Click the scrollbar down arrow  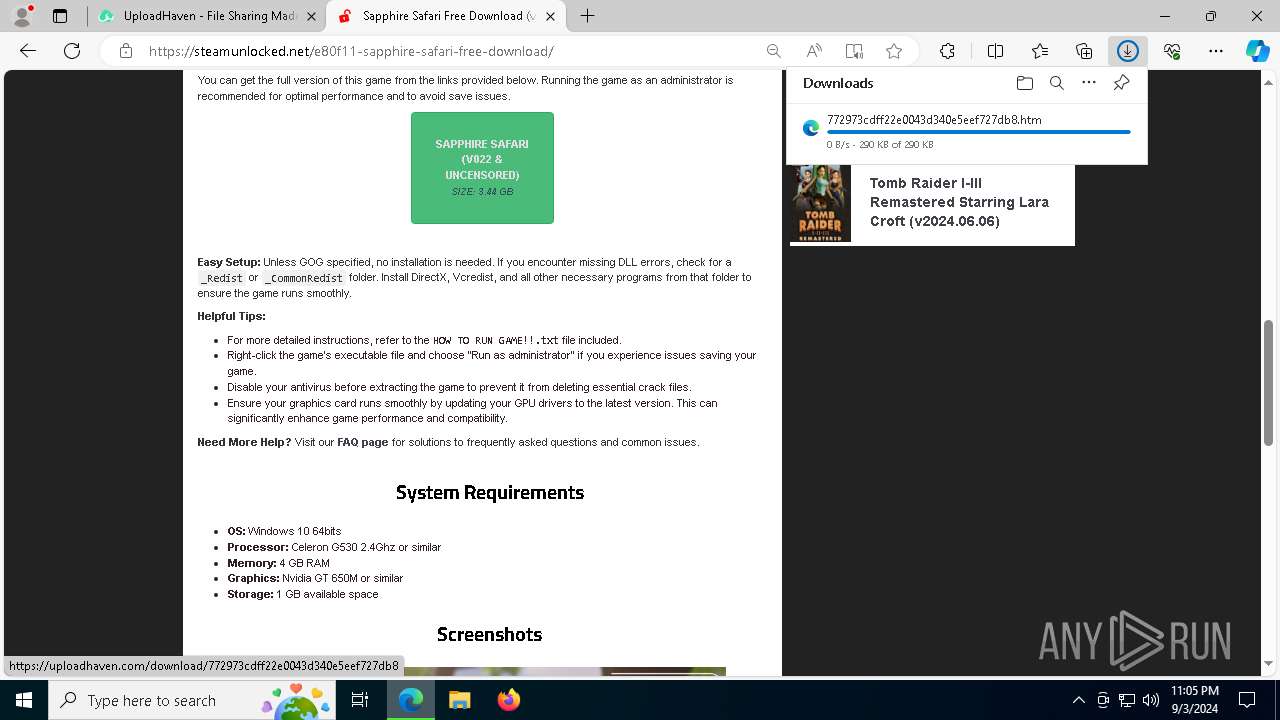tap(1269, 663)
